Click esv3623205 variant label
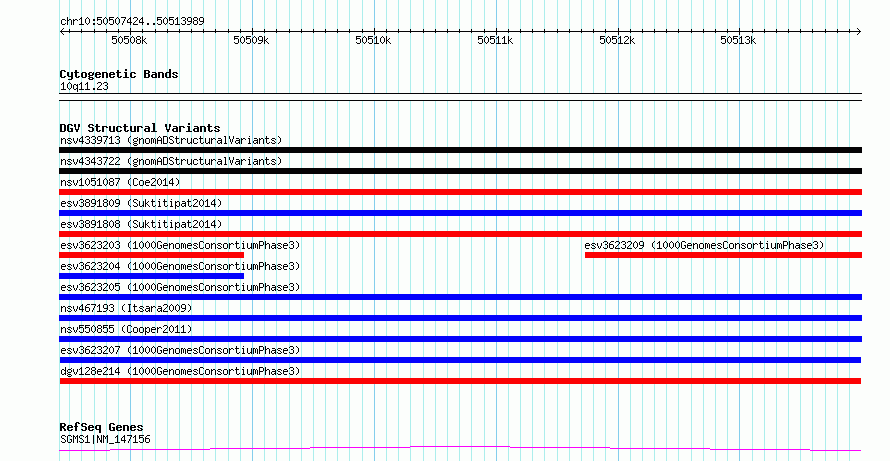The image size is (890, 461). pyautogui.click(x=180, y=287)
